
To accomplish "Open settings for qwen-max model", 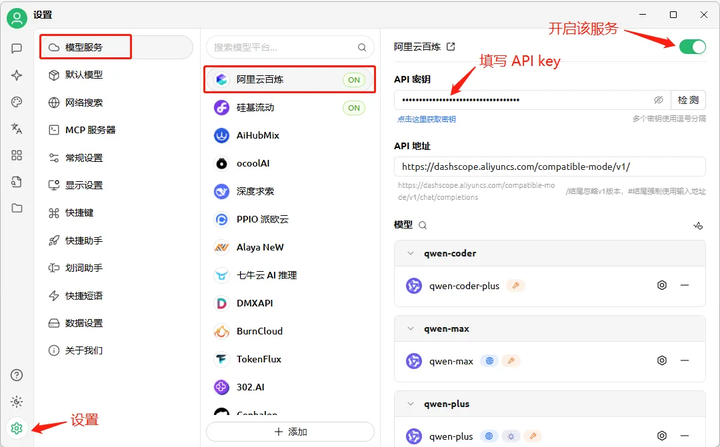I will tap(662, 361).
